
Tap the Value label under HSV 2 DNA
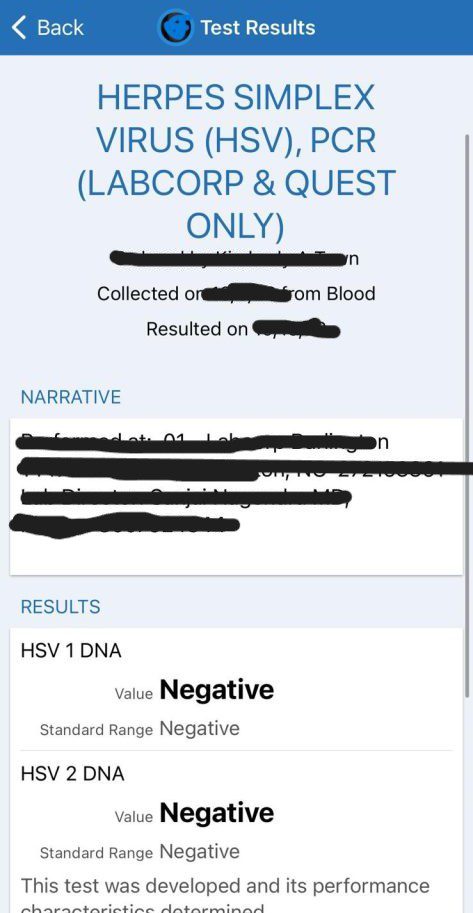(x=133, y=816)
